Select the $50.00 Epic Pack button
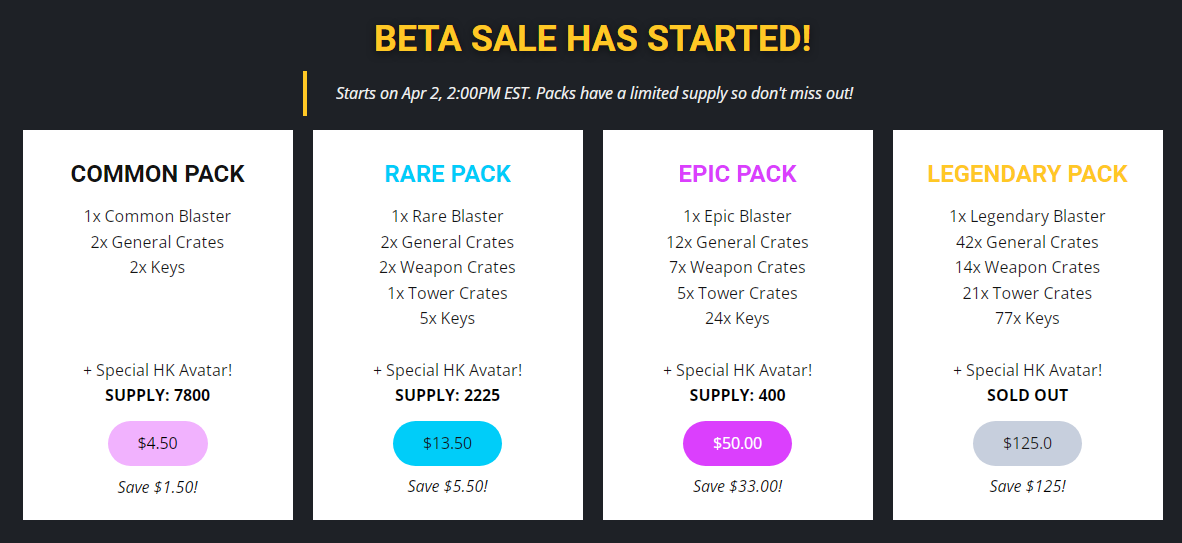1182x543 pixels. (737, 443)
